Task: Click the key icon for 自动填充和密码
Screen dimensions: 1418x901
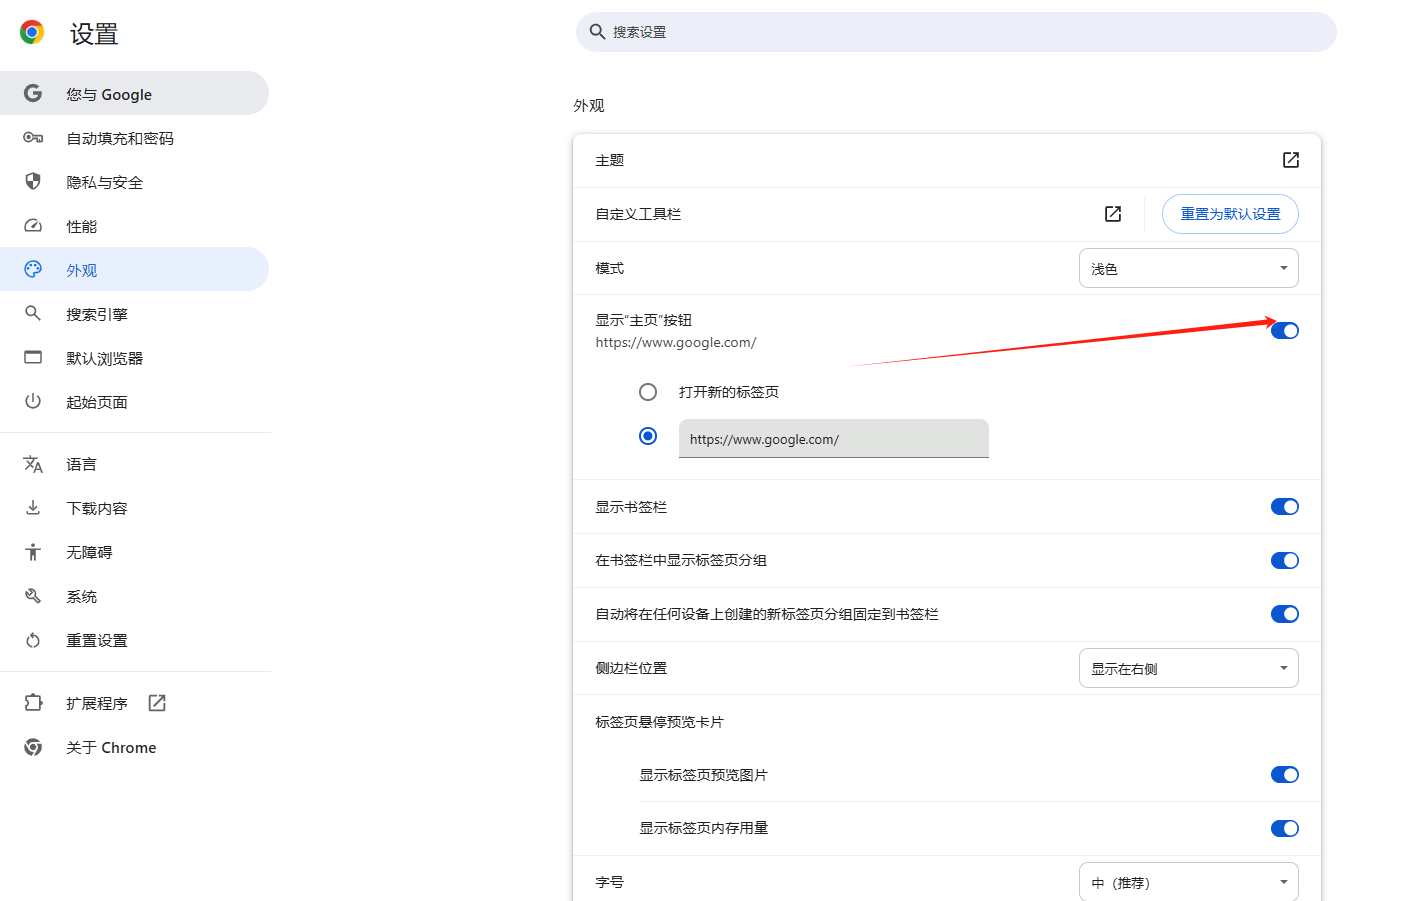Action: (x=33, y=138)
